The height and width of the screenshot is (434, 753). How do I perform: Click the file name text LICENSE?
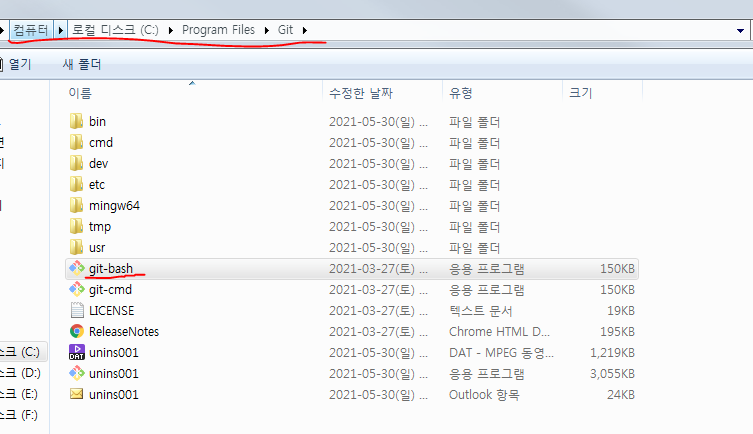click(111, 311)
